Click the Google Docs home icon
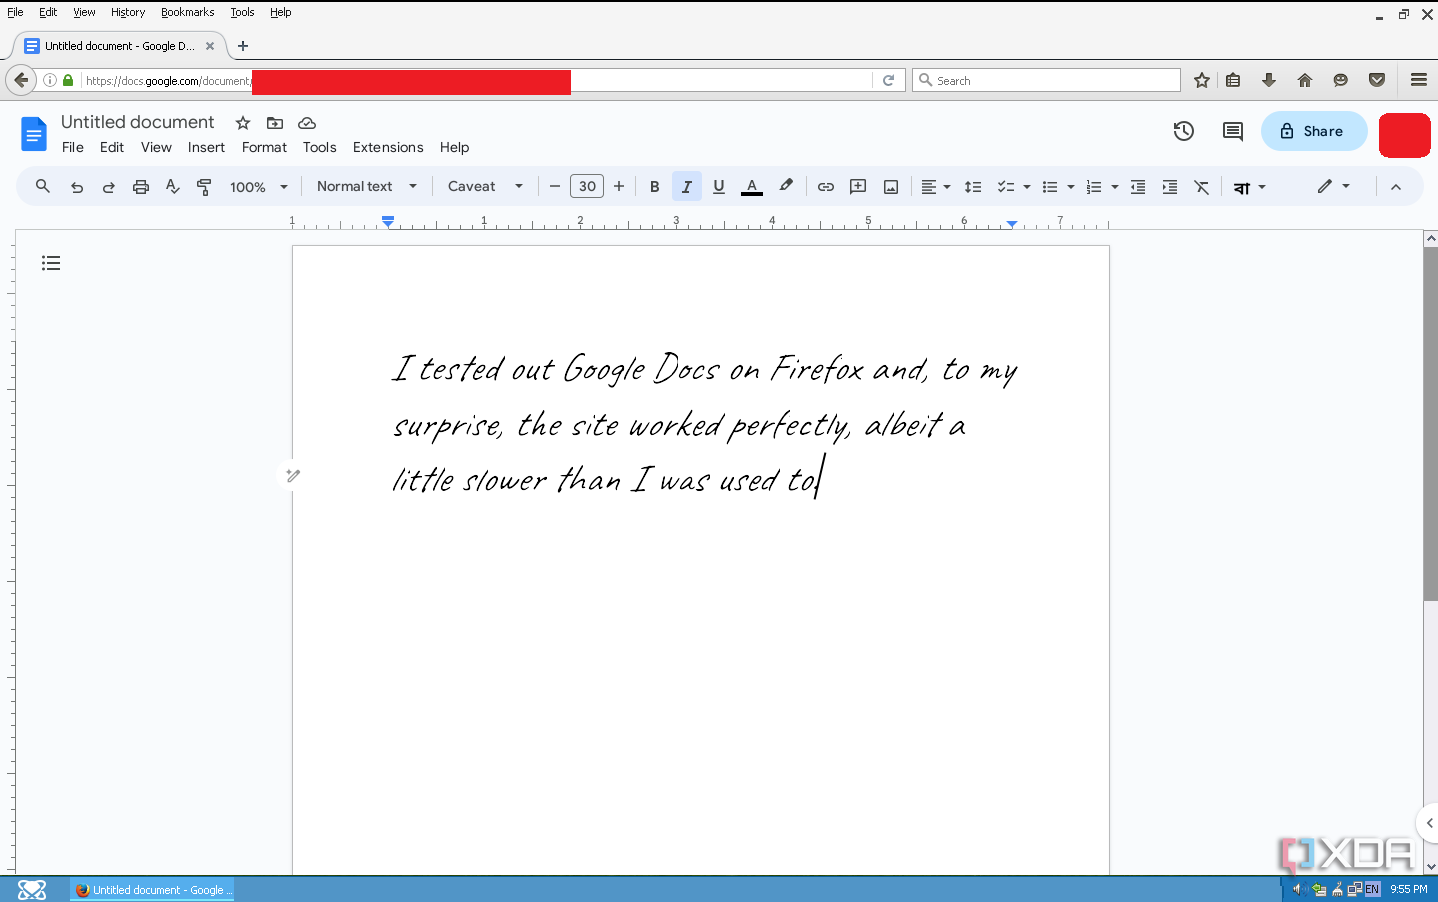This screenshot has width=1438, height=902. tap(34, 133)
